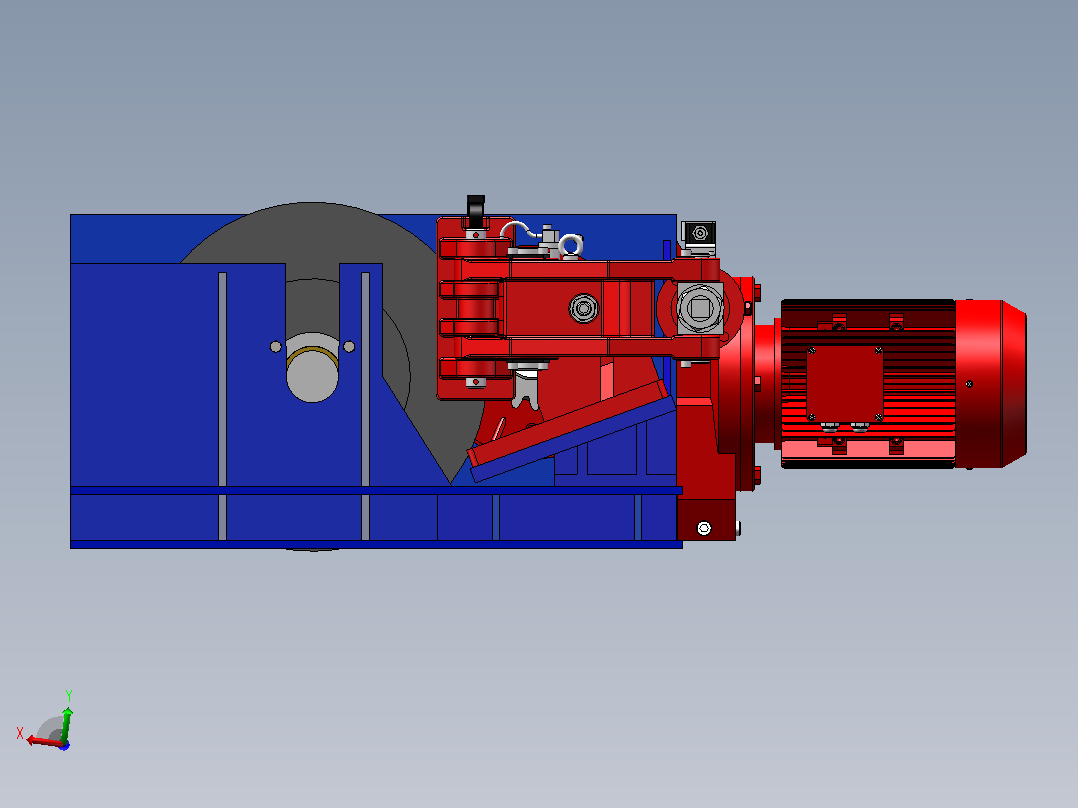Click the blue Z axis dot on the triad

(64, 746)
